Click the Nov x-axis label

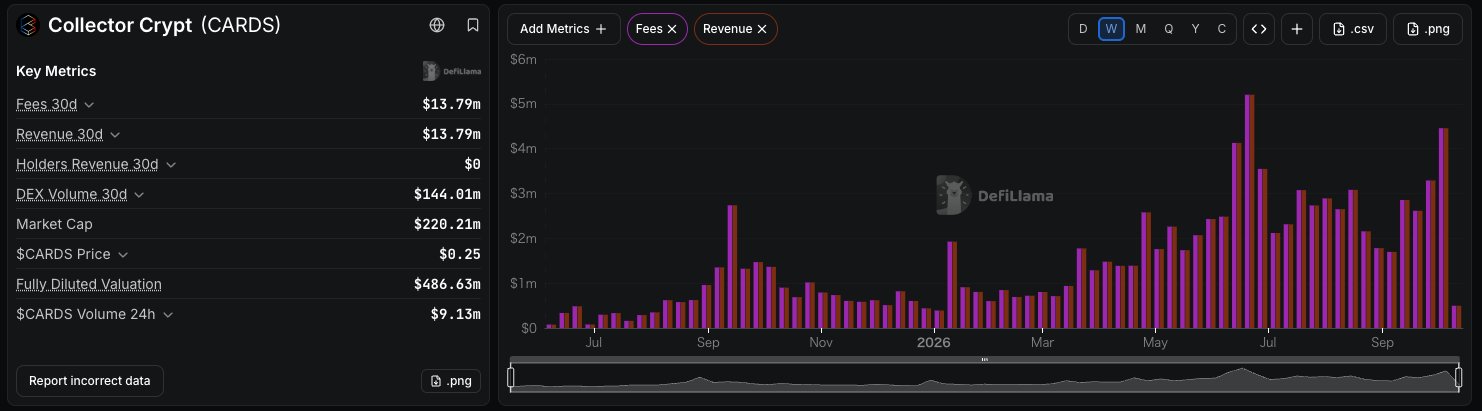tap(820, 343)
